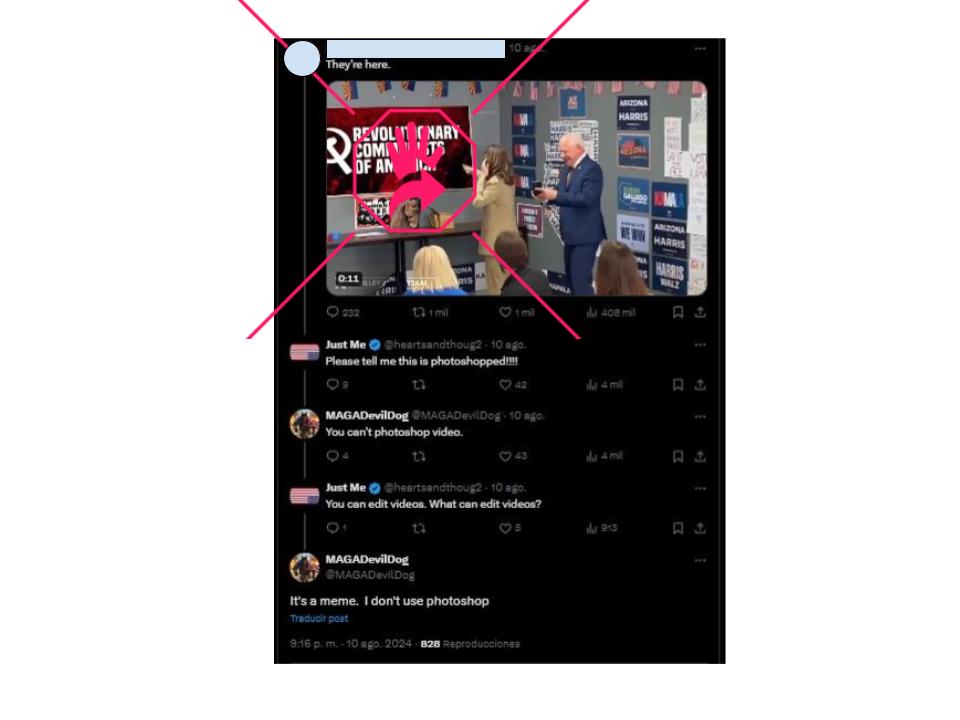Retweet "You can't photoshop video." reply
The image size is (960, 720).
[419, 456]
